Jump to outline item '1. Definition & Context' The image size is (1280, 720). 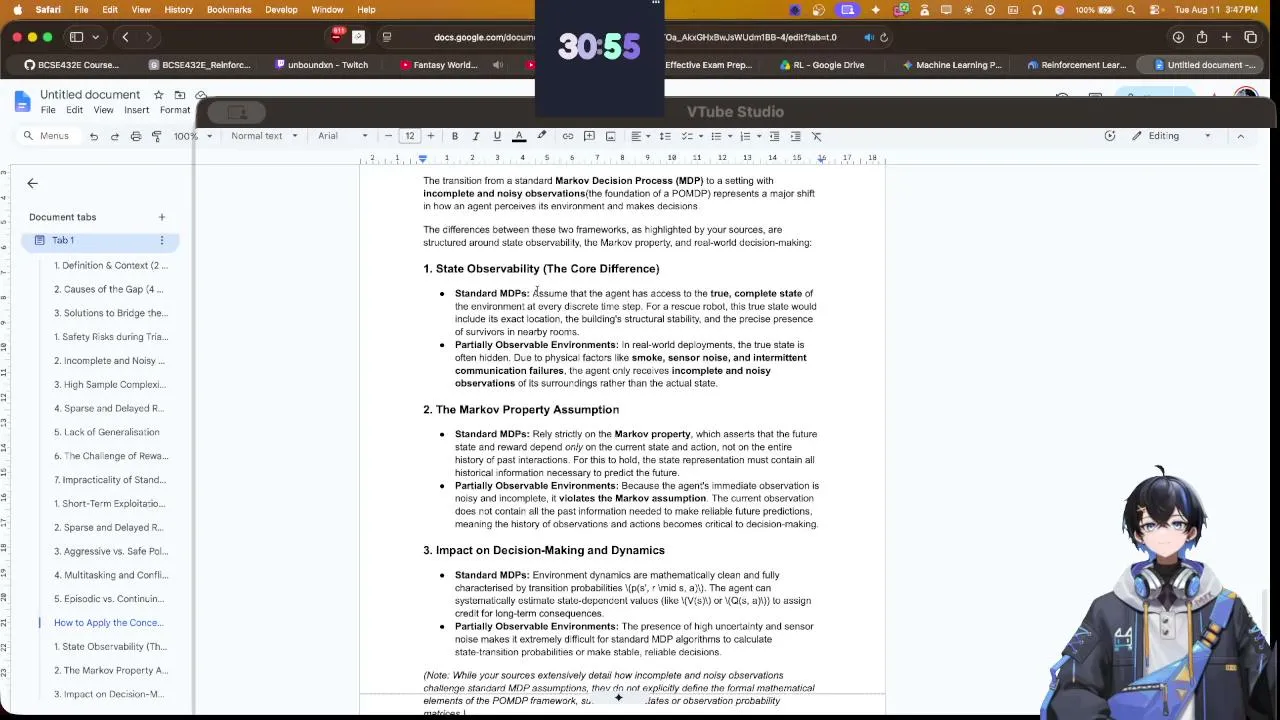(111, 266)
